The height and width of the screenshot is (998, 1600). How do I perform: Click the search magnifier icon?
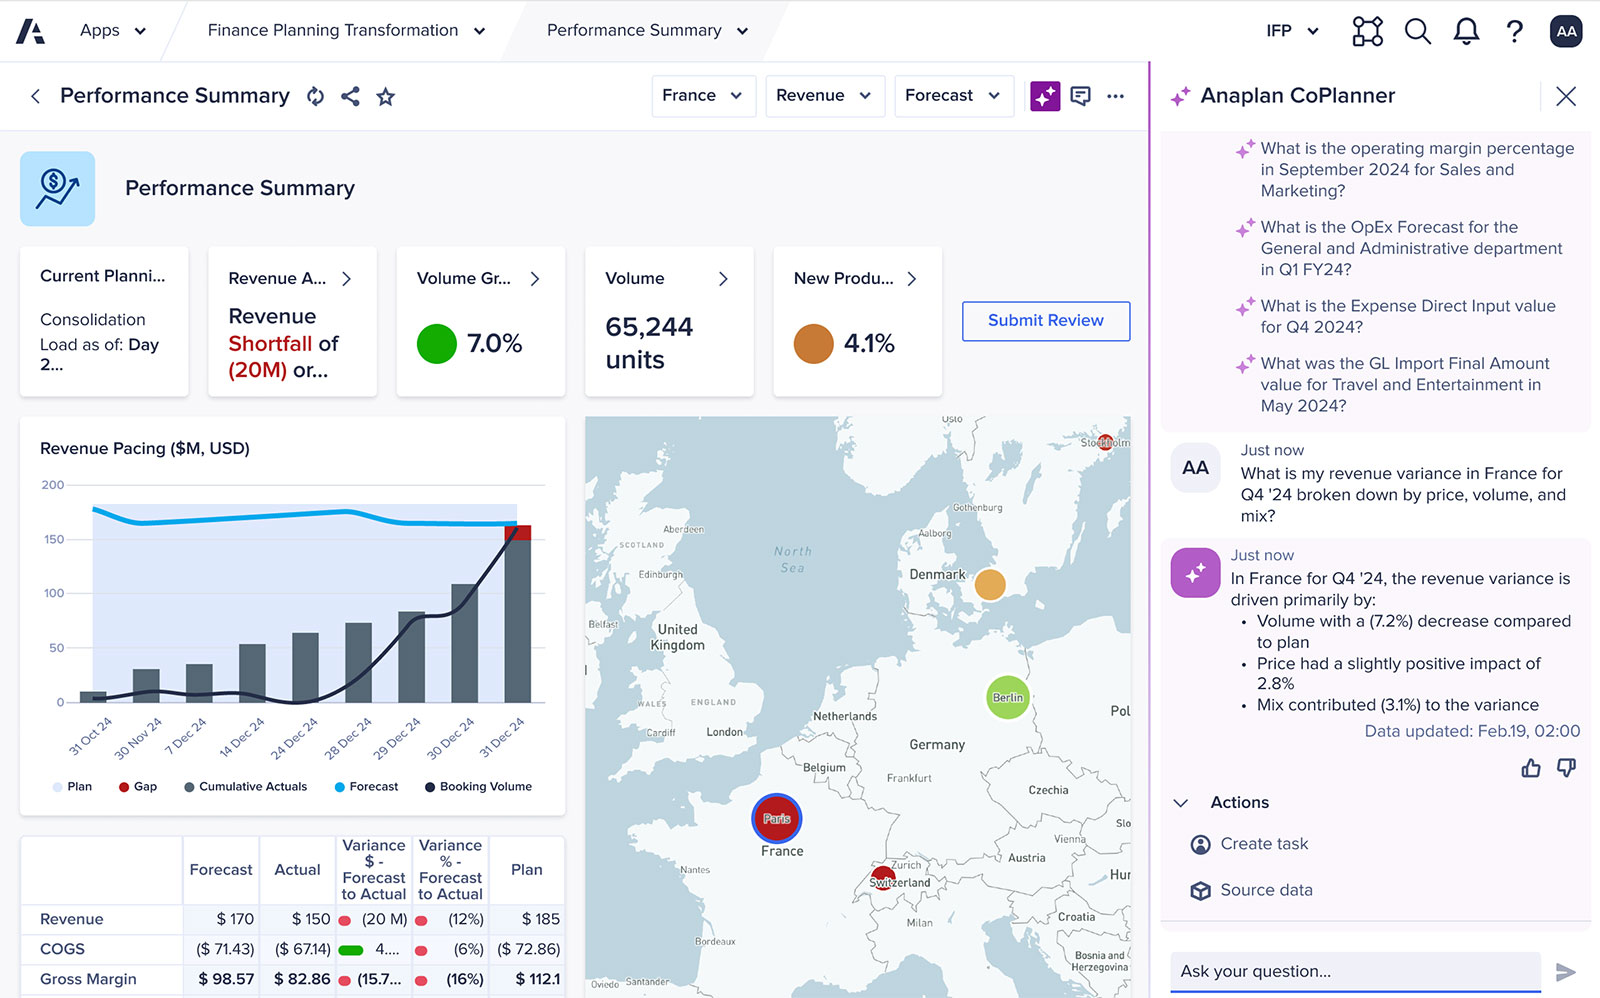[x=1417, y=31]
